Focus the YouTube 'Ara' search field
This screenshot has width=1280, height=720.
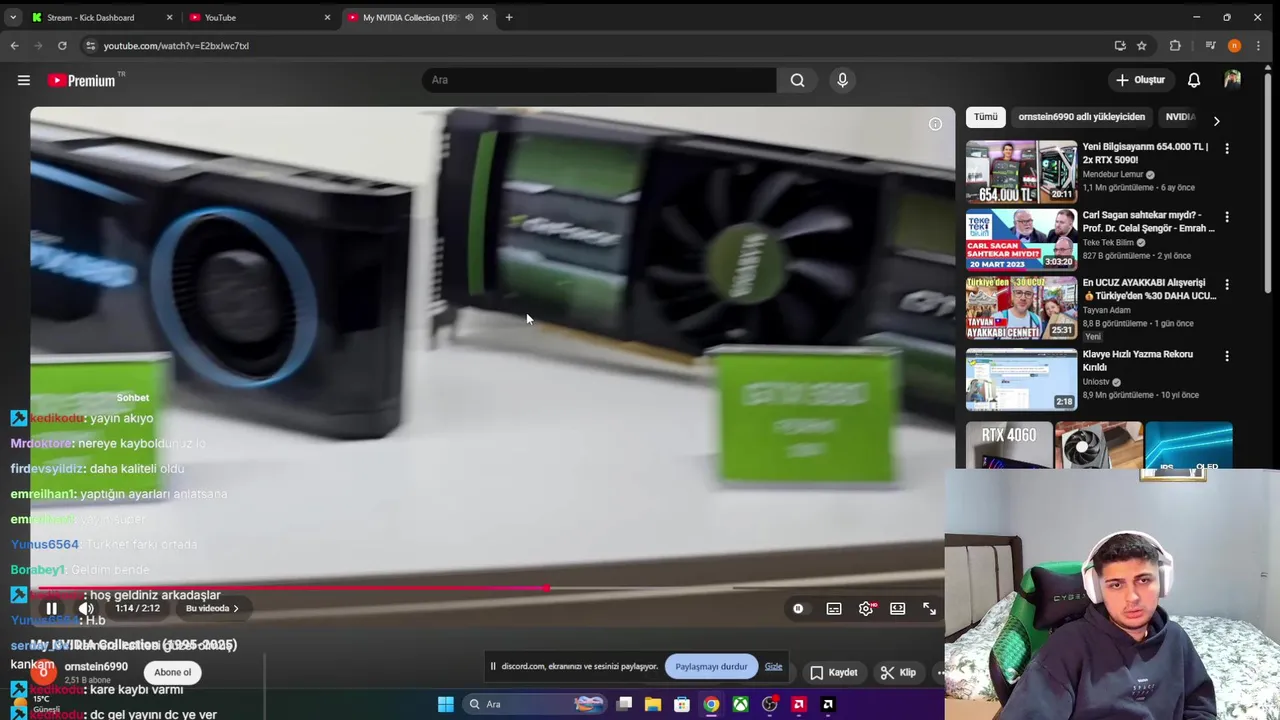tap(600, 80)
